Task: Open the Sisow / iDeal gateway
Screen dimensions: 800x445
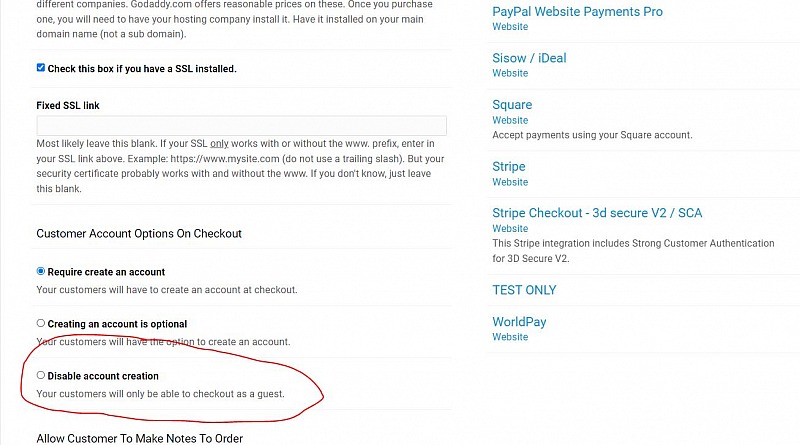Action: pyautogui.click(x=529, y=58)
